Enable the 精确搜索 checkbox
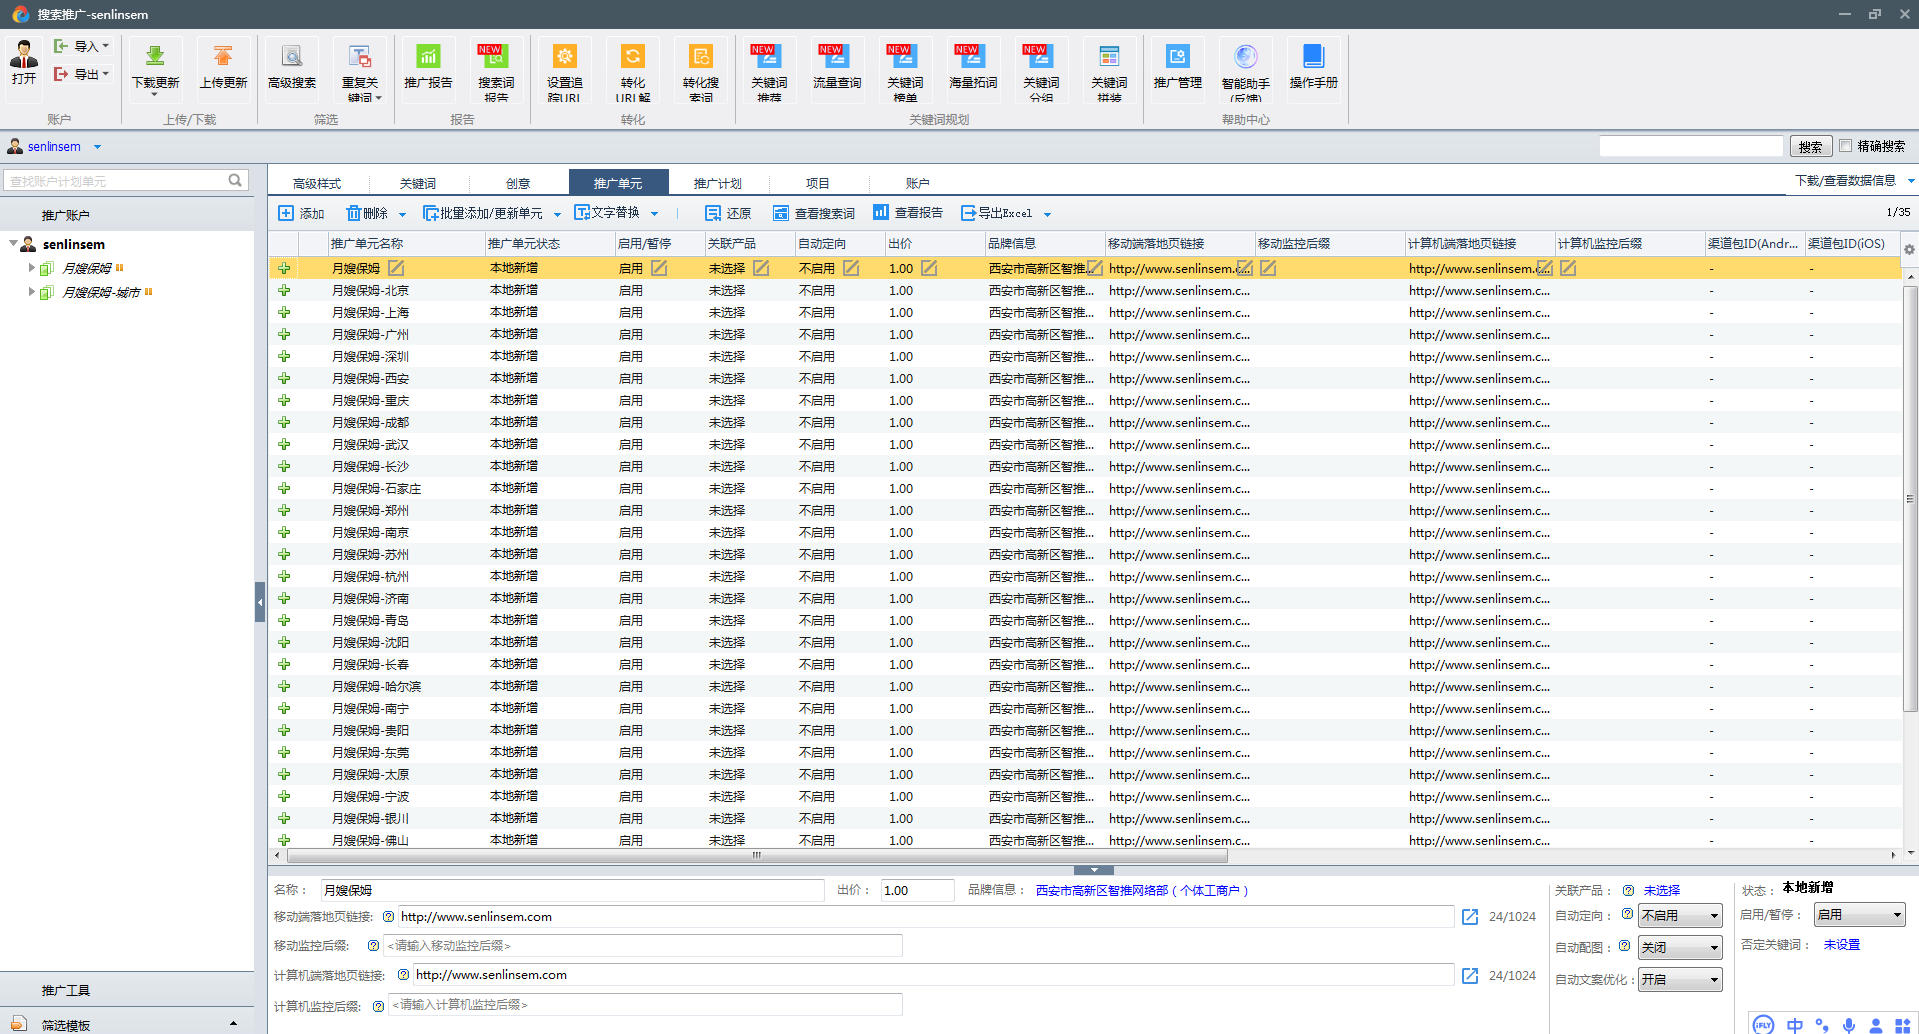The width and height of the screenshot is (1919, 1034). click(x=1846, y=146)
